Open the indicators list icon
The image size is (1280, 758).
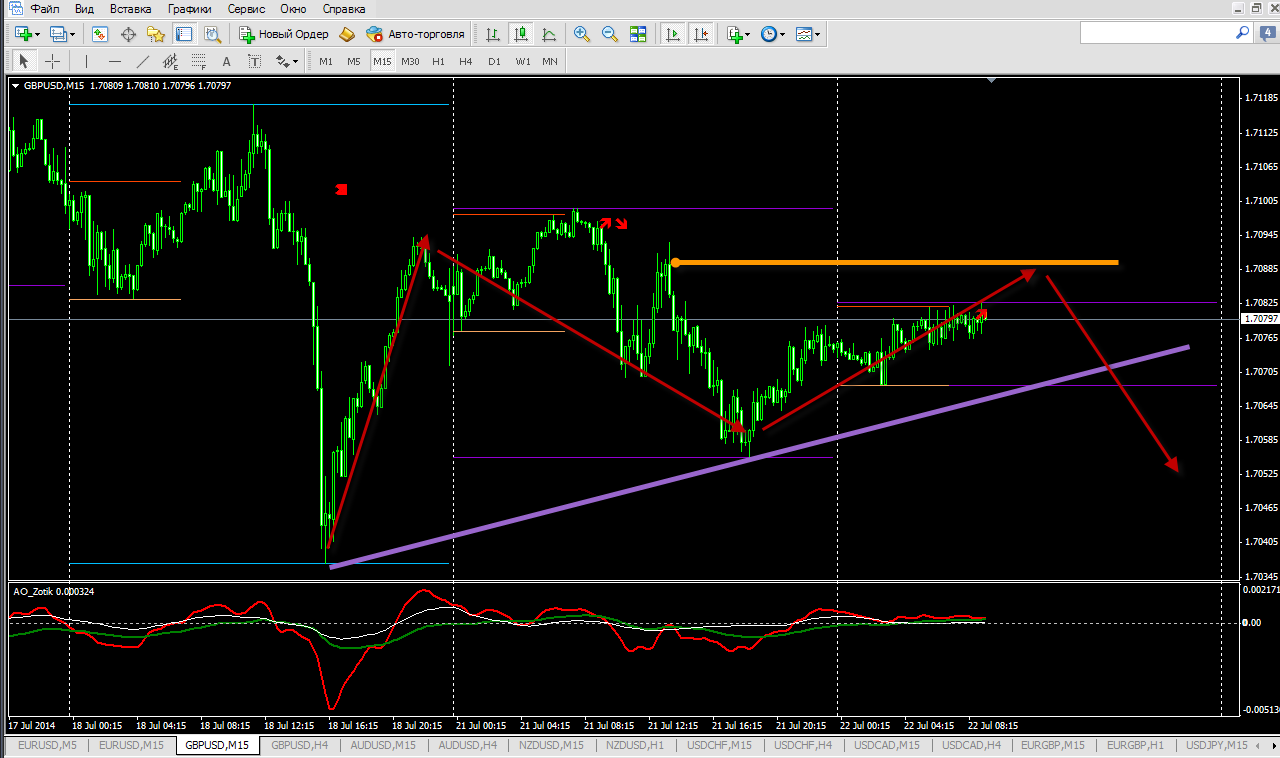[734, 34]
